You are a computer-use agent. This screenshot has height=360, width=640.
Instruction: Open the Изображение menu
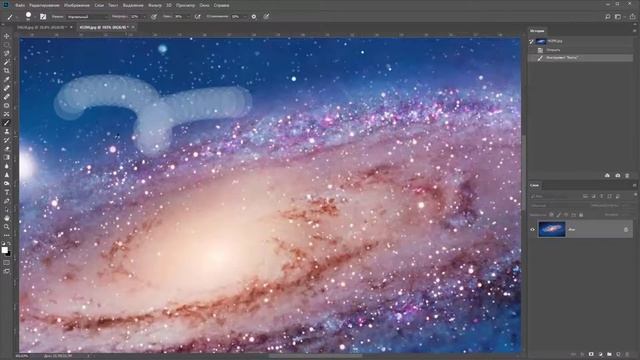pyautogui.click(x=77, y=5)
